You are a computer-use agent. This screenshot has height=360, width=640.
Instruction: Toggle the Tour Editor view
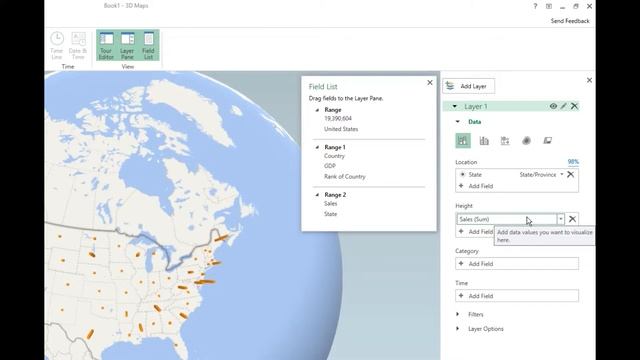pos(106,46)
